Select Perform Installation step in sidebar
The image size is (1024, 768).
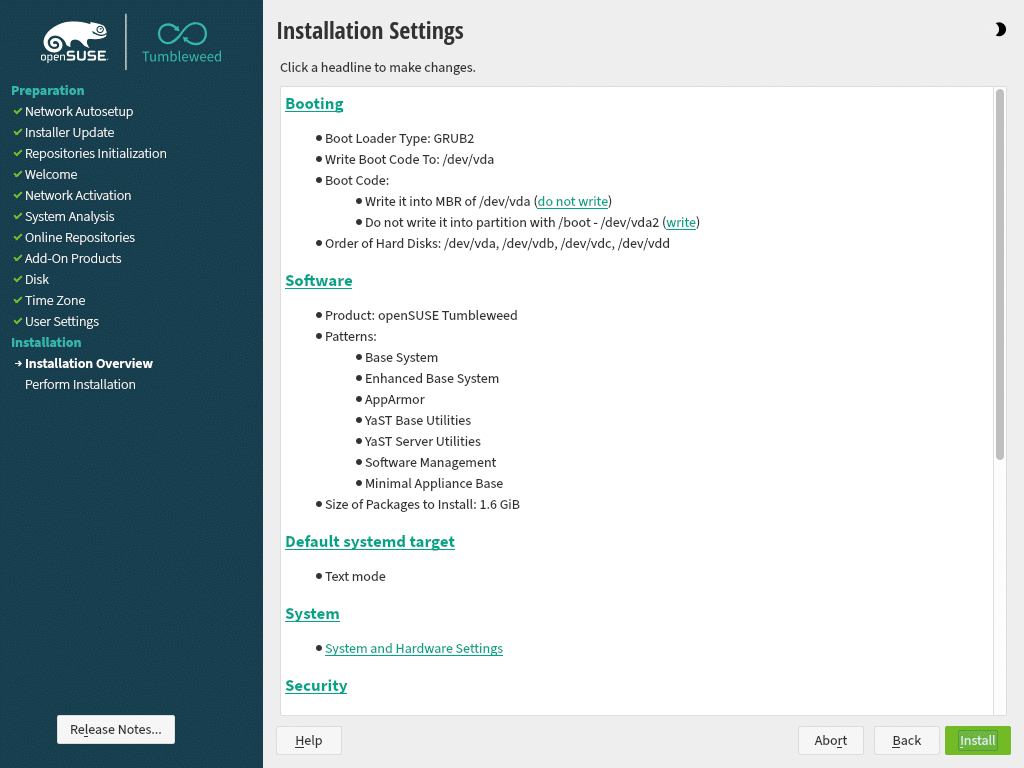pyautogui.click(x=80, y=385)
